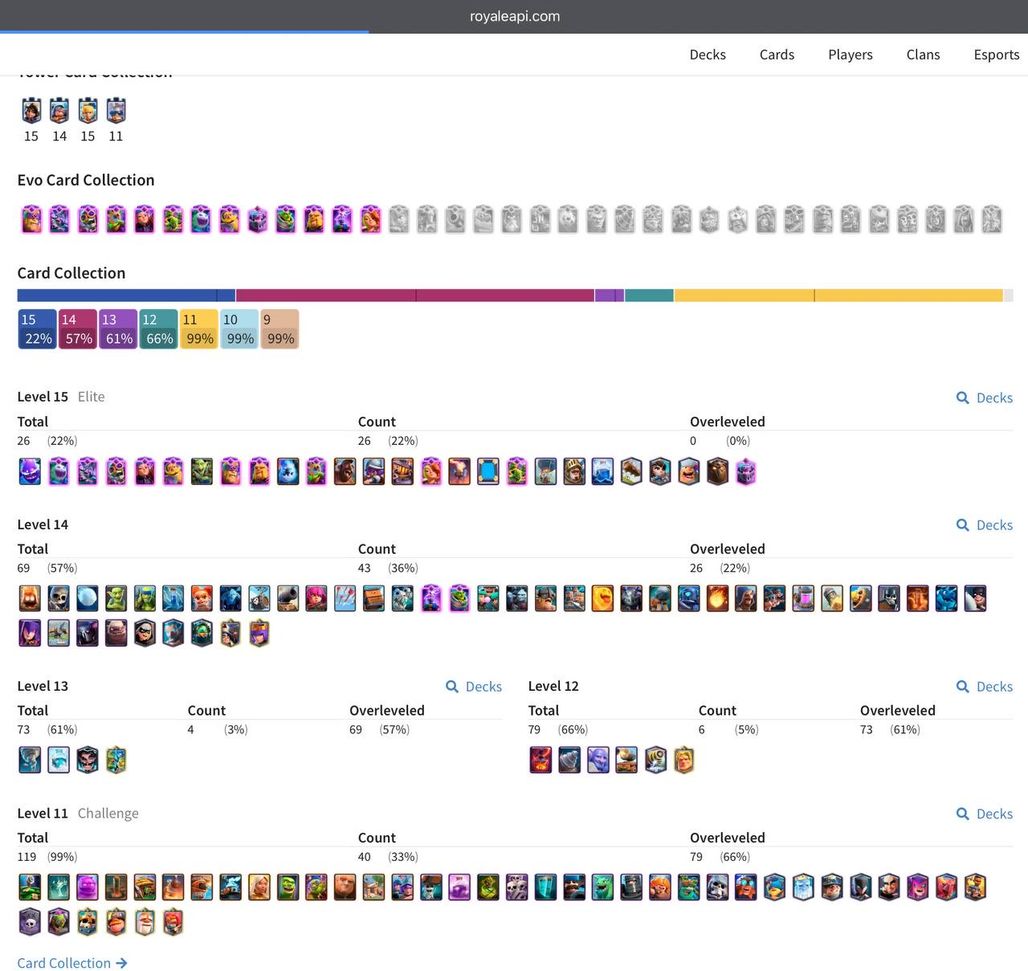Open the purple Witch card in Level 14
This screenshot has width=1028, height=971.
point(30,633)
